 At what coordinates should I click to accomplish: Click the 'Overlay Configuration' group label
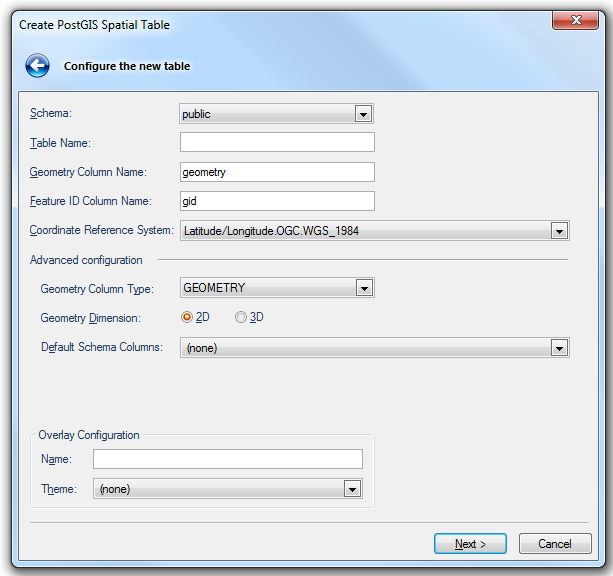[x=89, y=435]
